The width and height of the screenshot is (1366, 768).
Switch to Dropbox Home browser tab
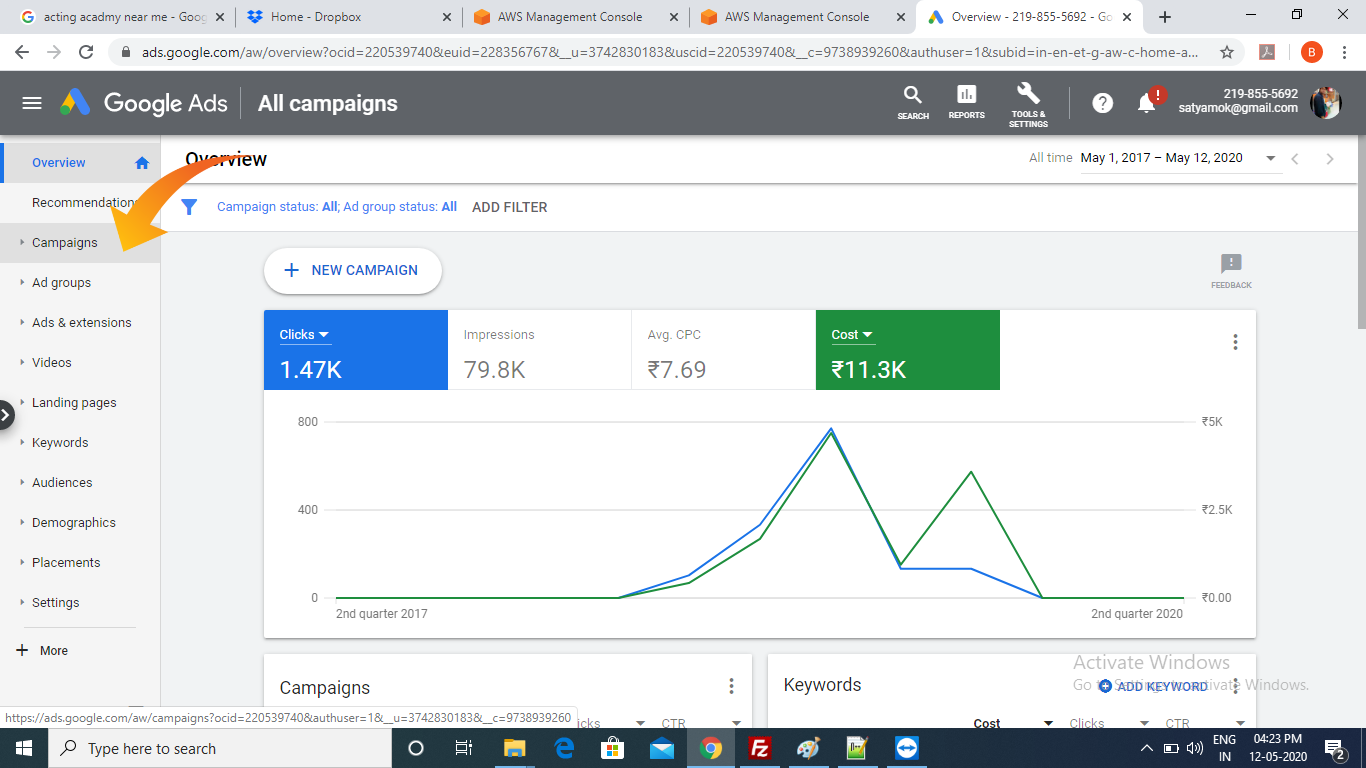tap(348, 17)
